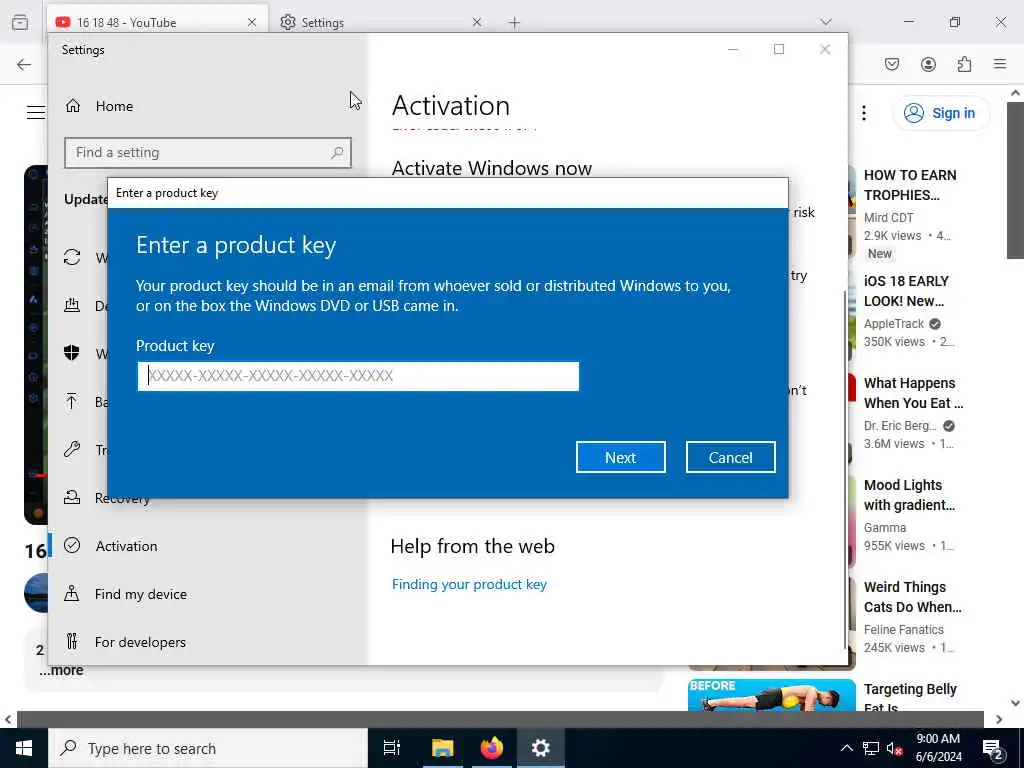Open Weird Things Cats Do When video
1024x768 pixels.
pyautogui.click(x=912, y=597)
